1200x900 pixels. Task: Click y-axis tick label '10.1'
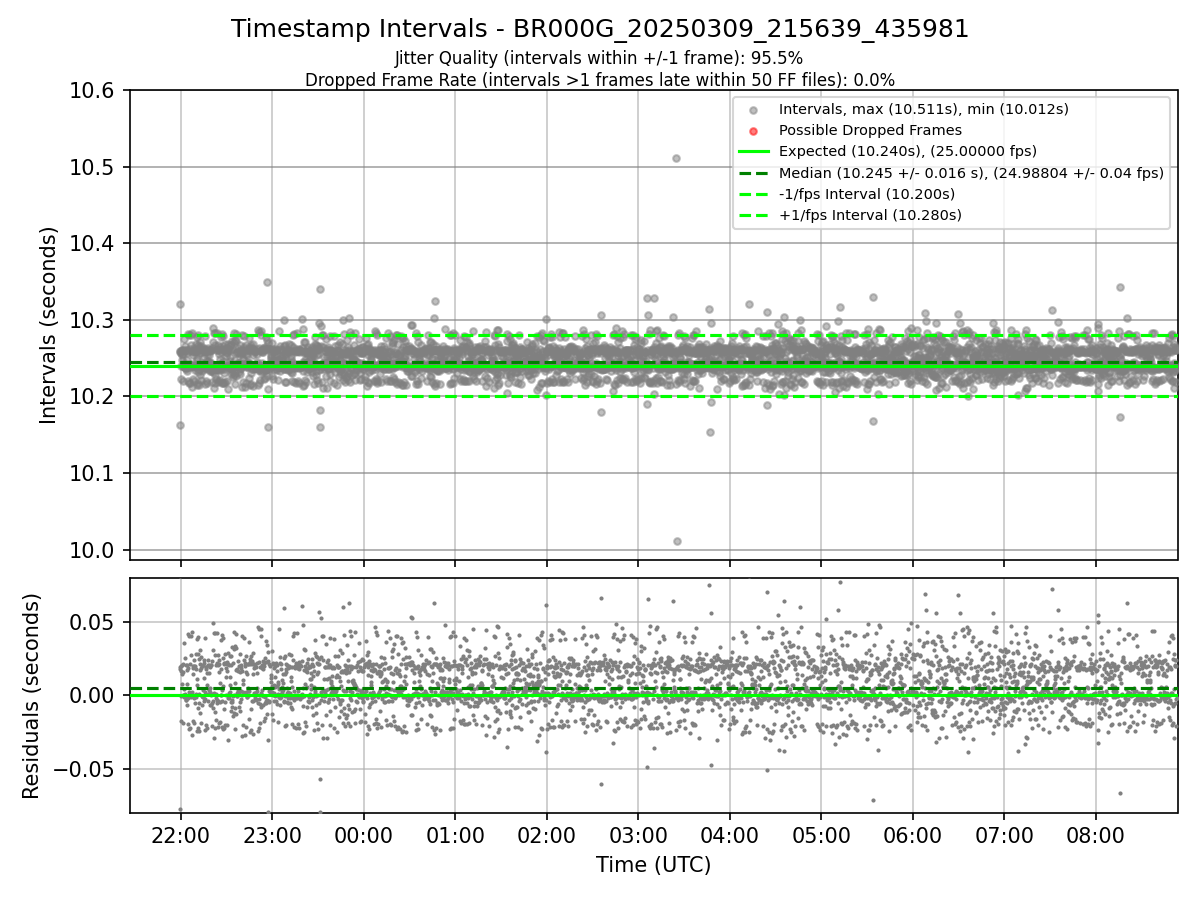(91, 473)
